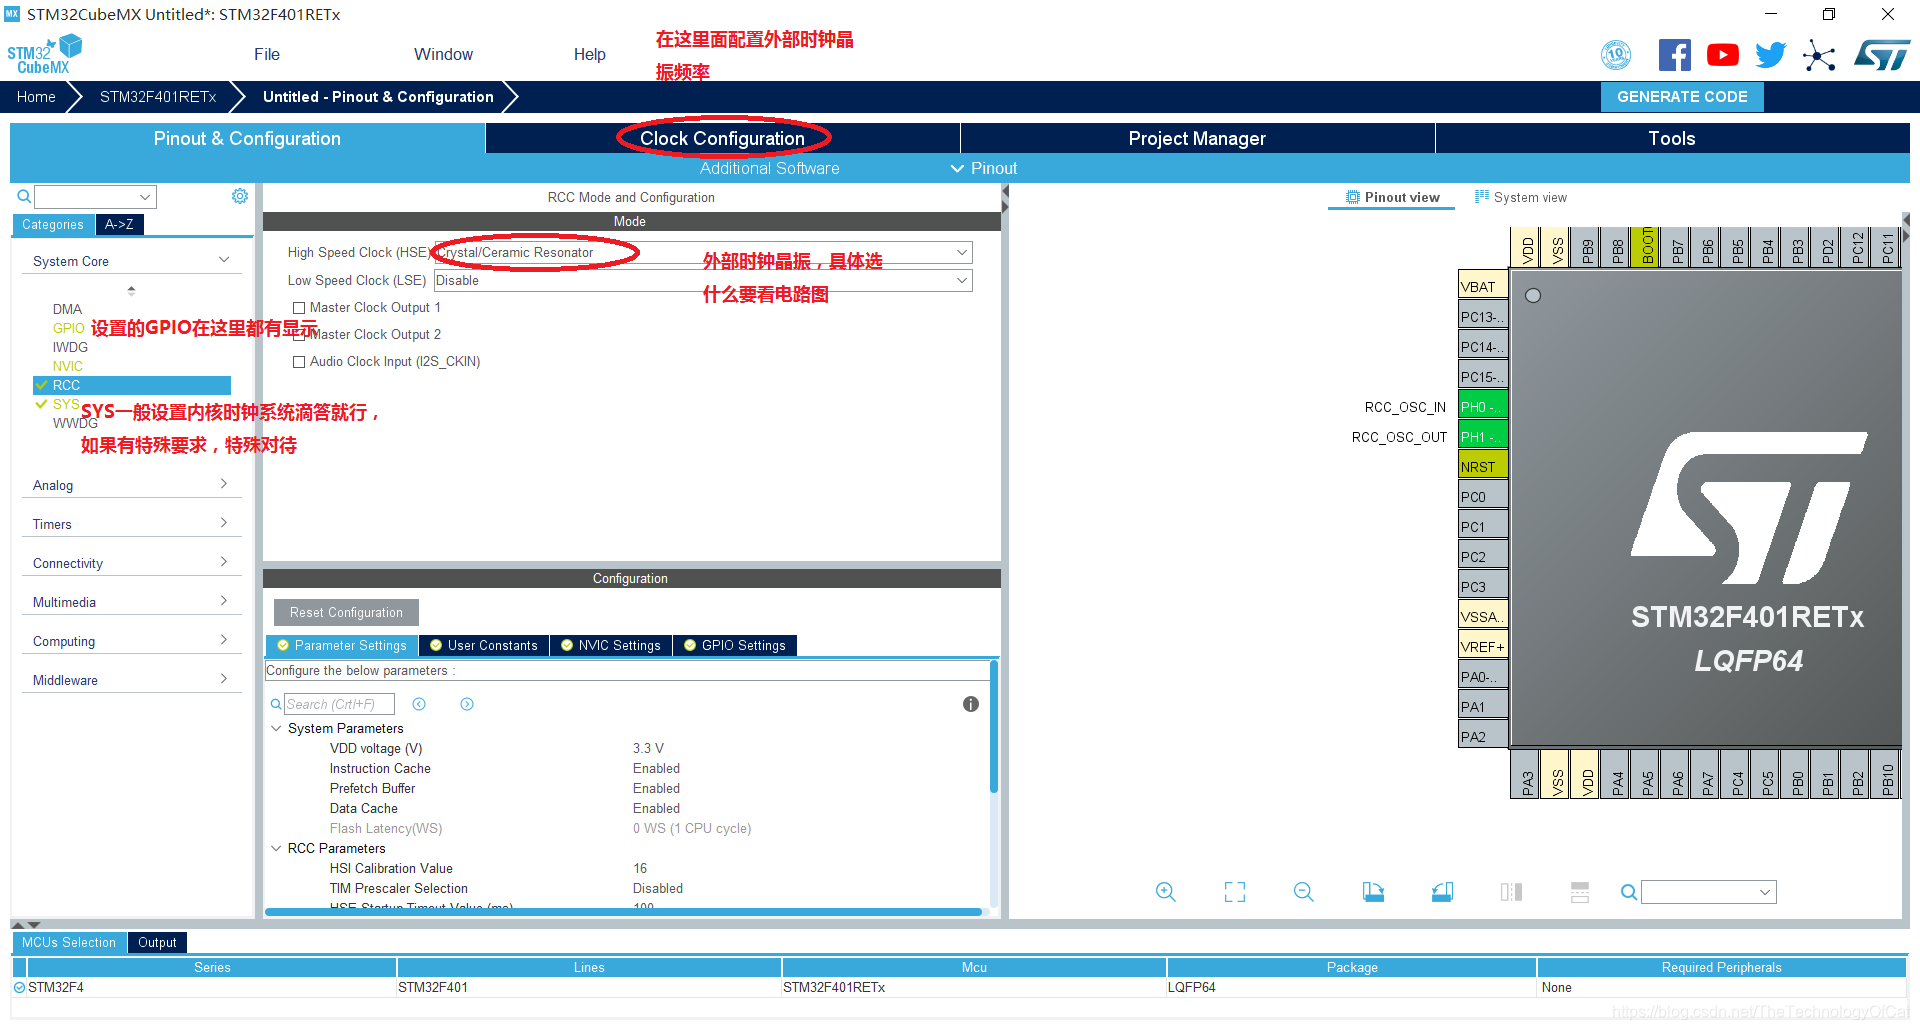The height and width of the screenshot is (1030, 1920).
Task: Click the search magnifier in the categories panel
Action: click(24, 197)
